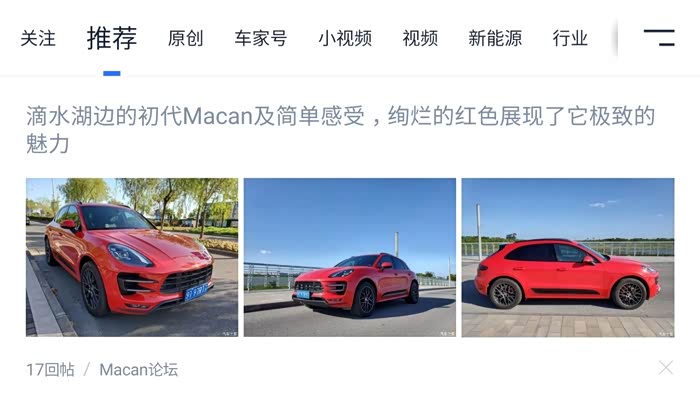Open the 新能源 tab
The image size is (700, 408).
tap(495, 38)
